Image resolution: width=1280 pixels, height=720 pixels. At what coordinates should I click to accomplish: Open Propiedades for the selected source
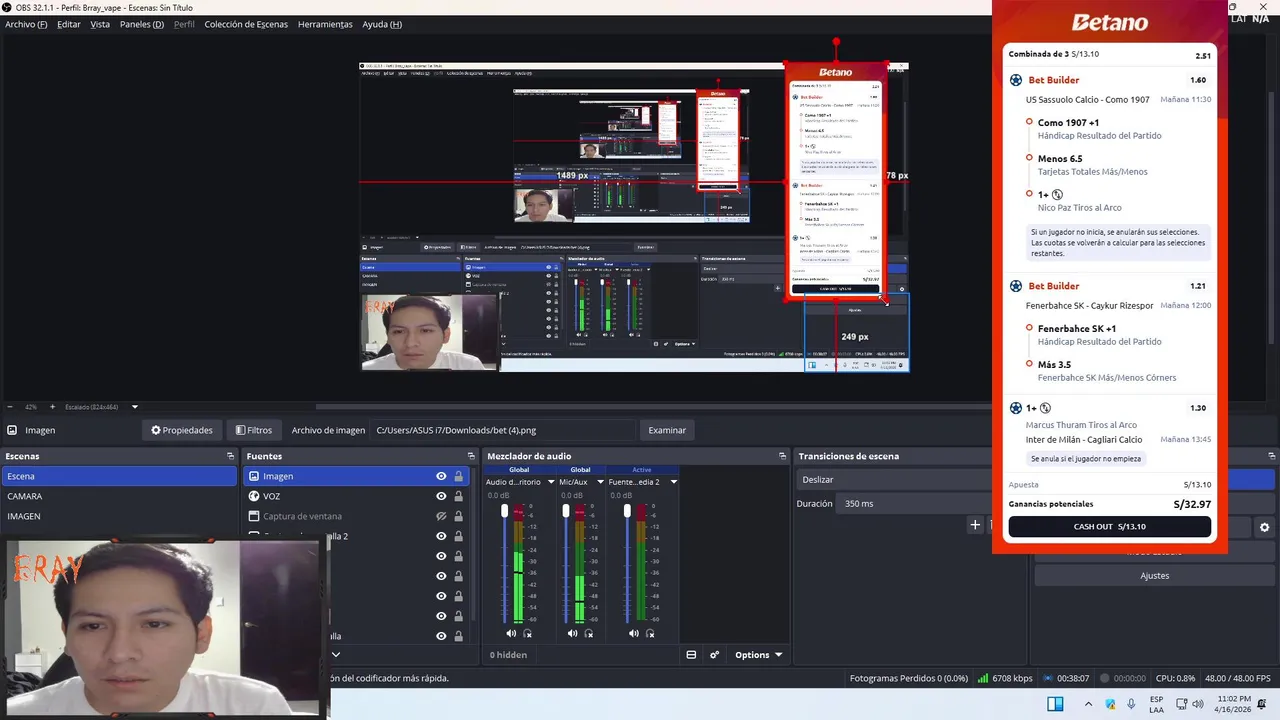(x=182, y=430)
